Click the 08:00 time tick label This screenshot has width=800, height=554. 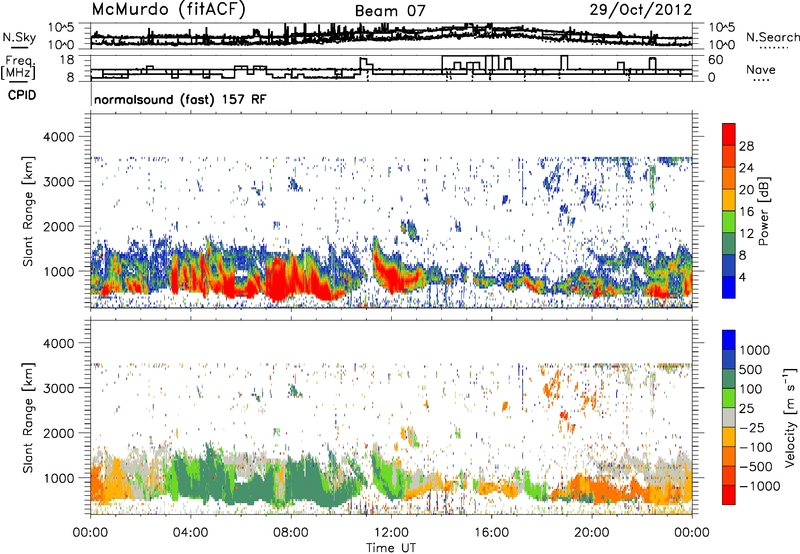pyautogui.click(x=291, y=533)
